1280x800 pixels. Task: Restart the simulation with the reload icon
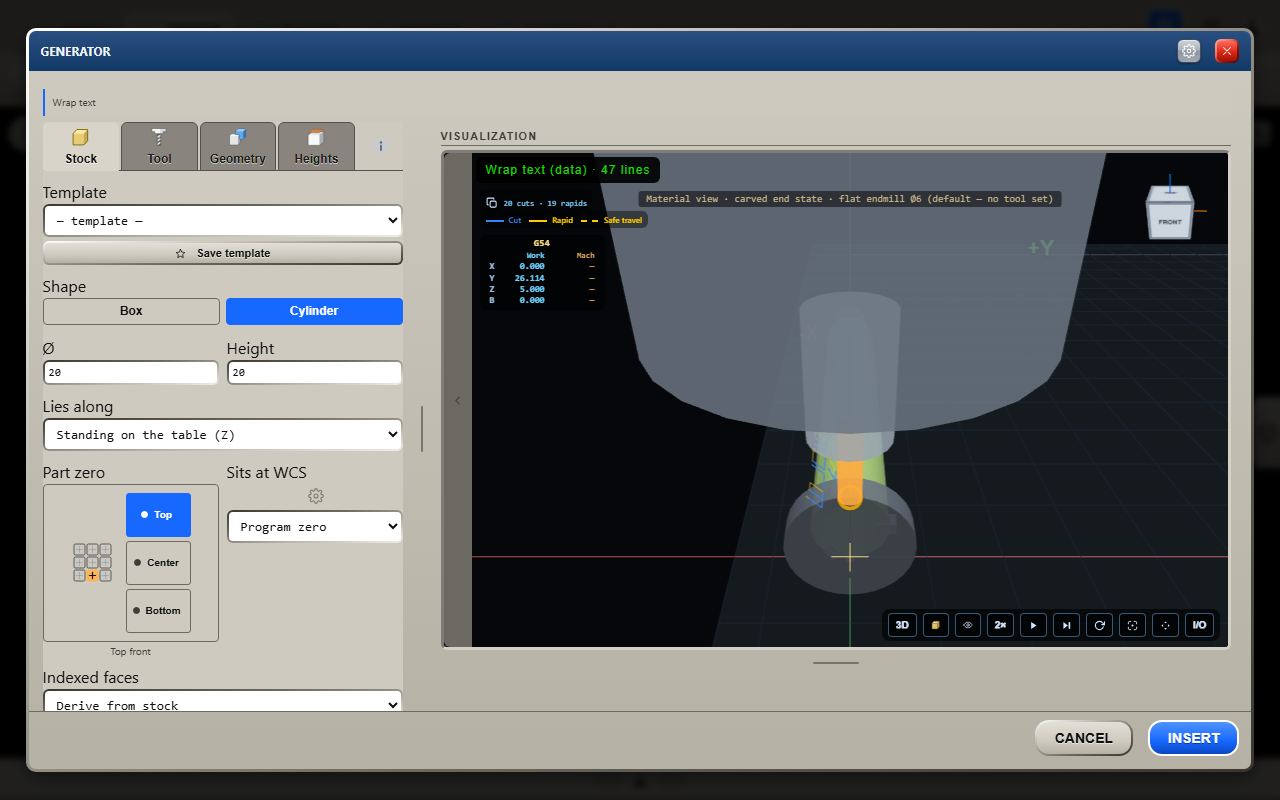tap(1099, 625)
